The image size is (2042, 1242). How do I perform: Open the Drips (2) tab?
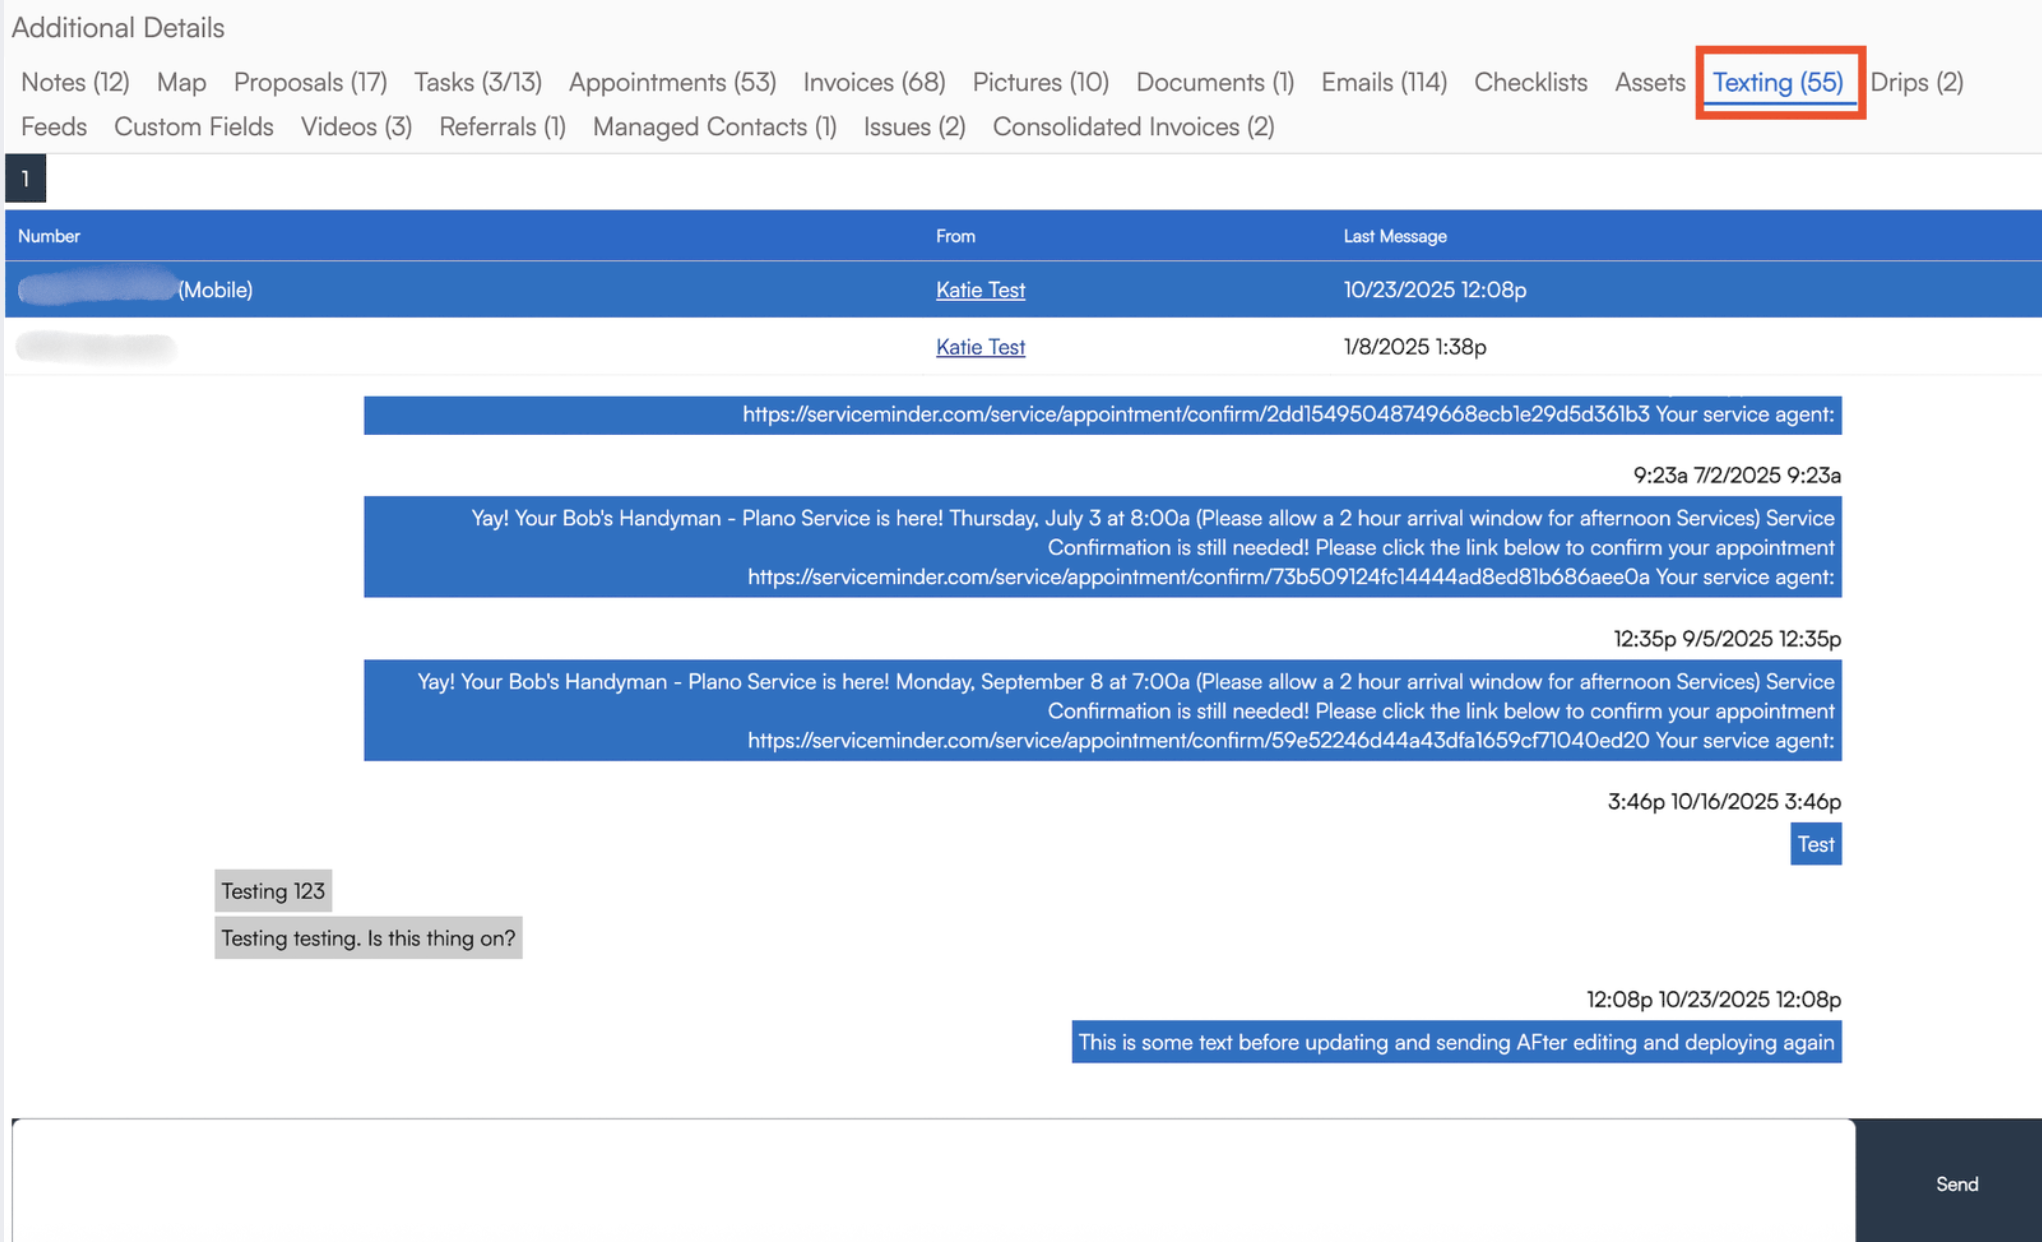coord(1916,82)
